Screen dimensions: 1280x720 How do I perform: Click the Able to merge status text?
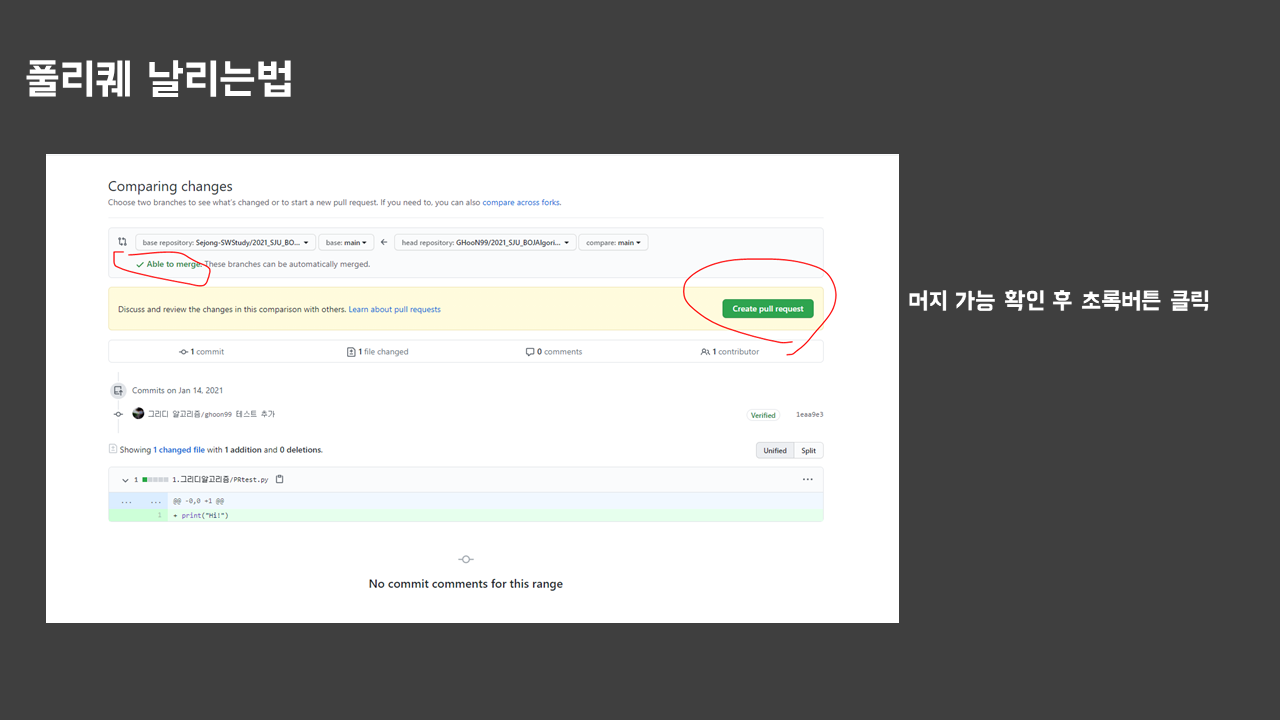tap(173, 264)
